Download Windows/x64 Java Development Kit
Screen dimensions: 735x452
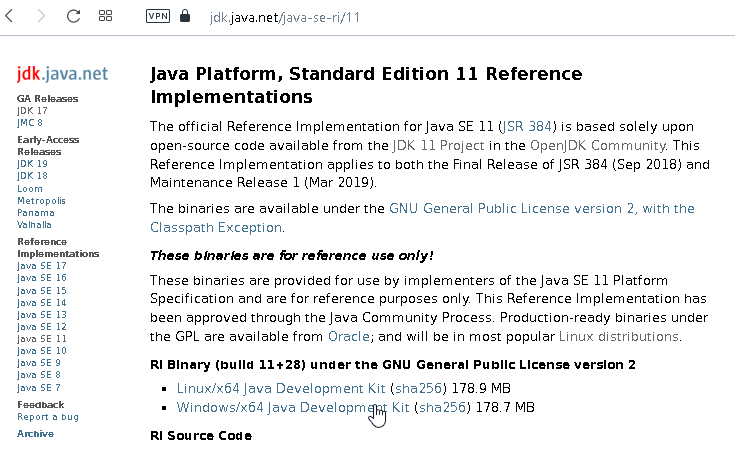[x=293, y=407]
